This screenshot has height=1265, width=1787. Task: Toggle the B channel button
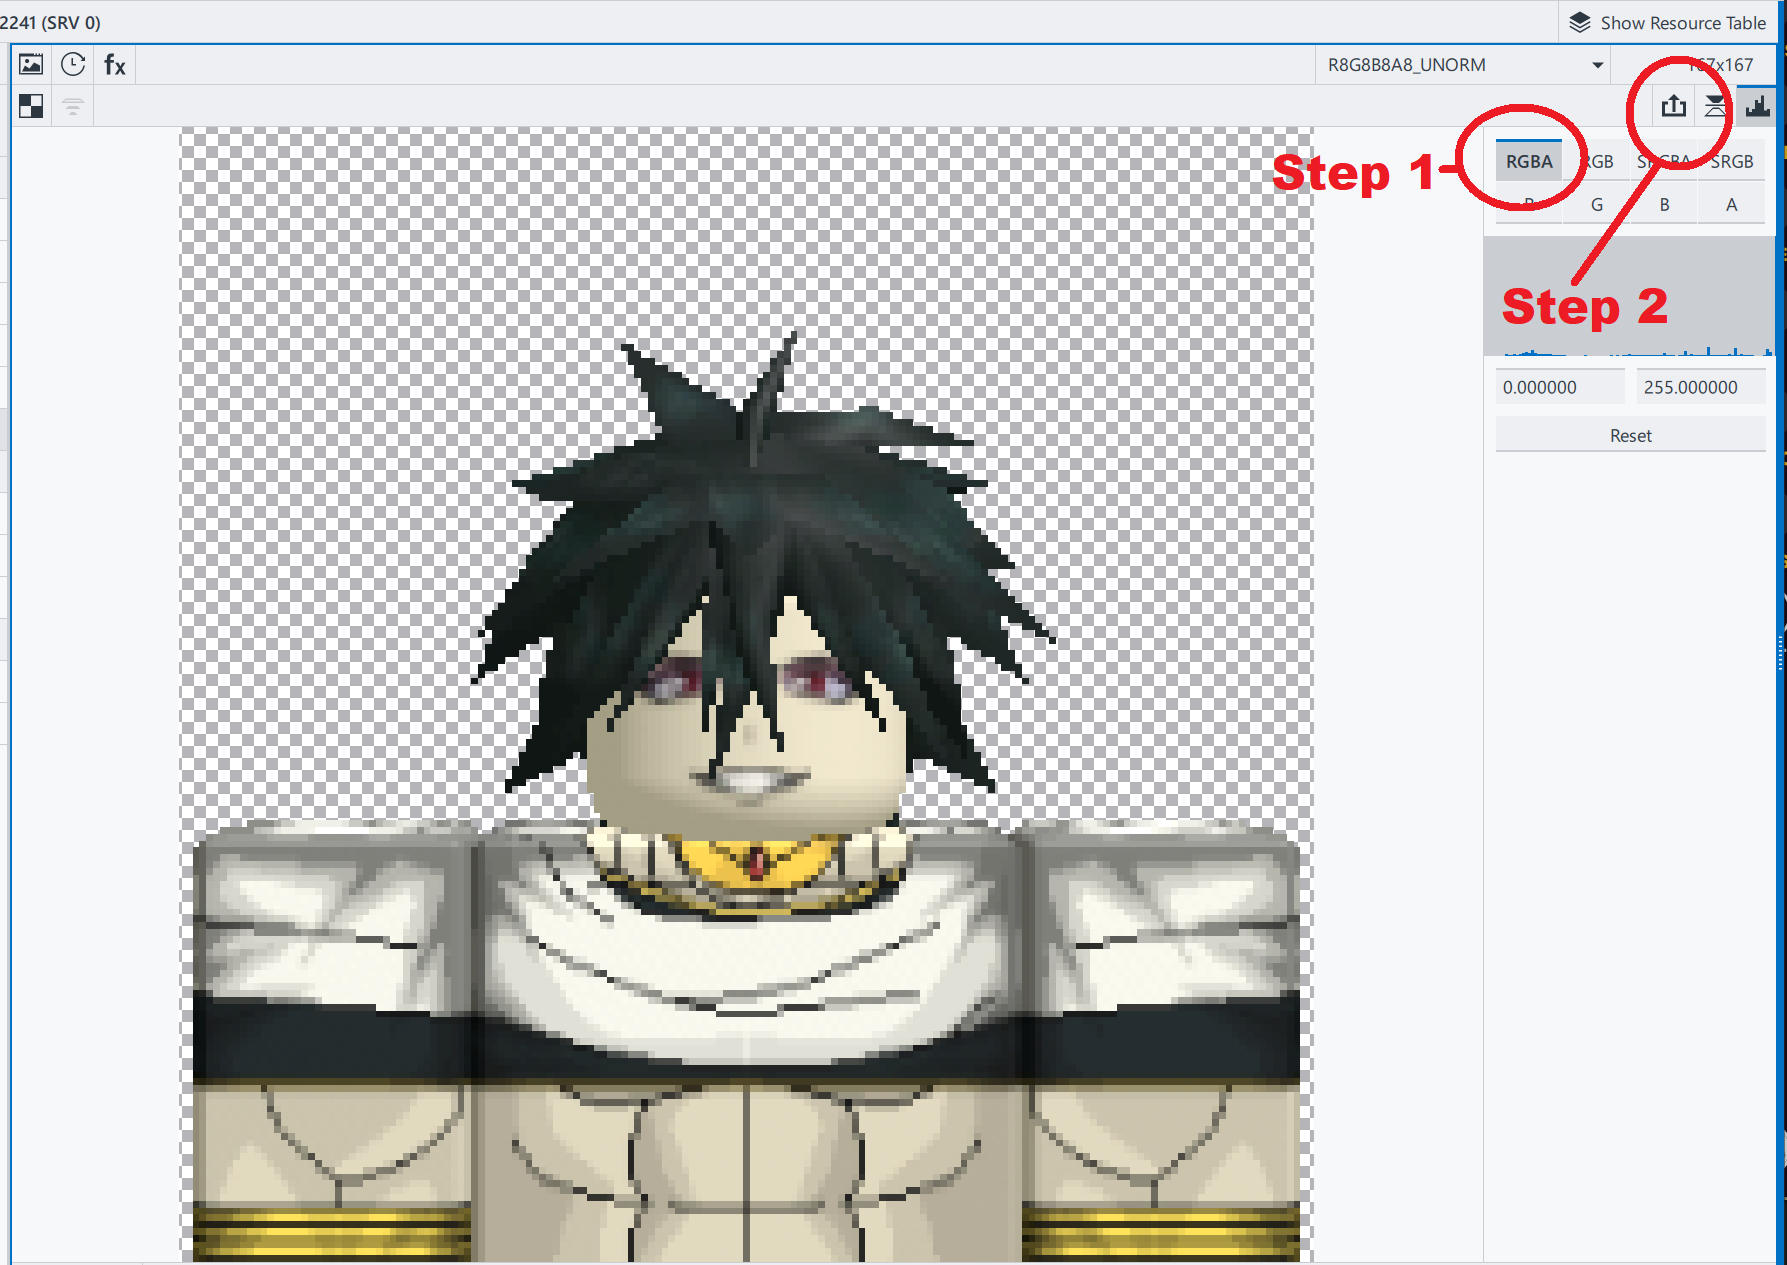(1664, 204)
